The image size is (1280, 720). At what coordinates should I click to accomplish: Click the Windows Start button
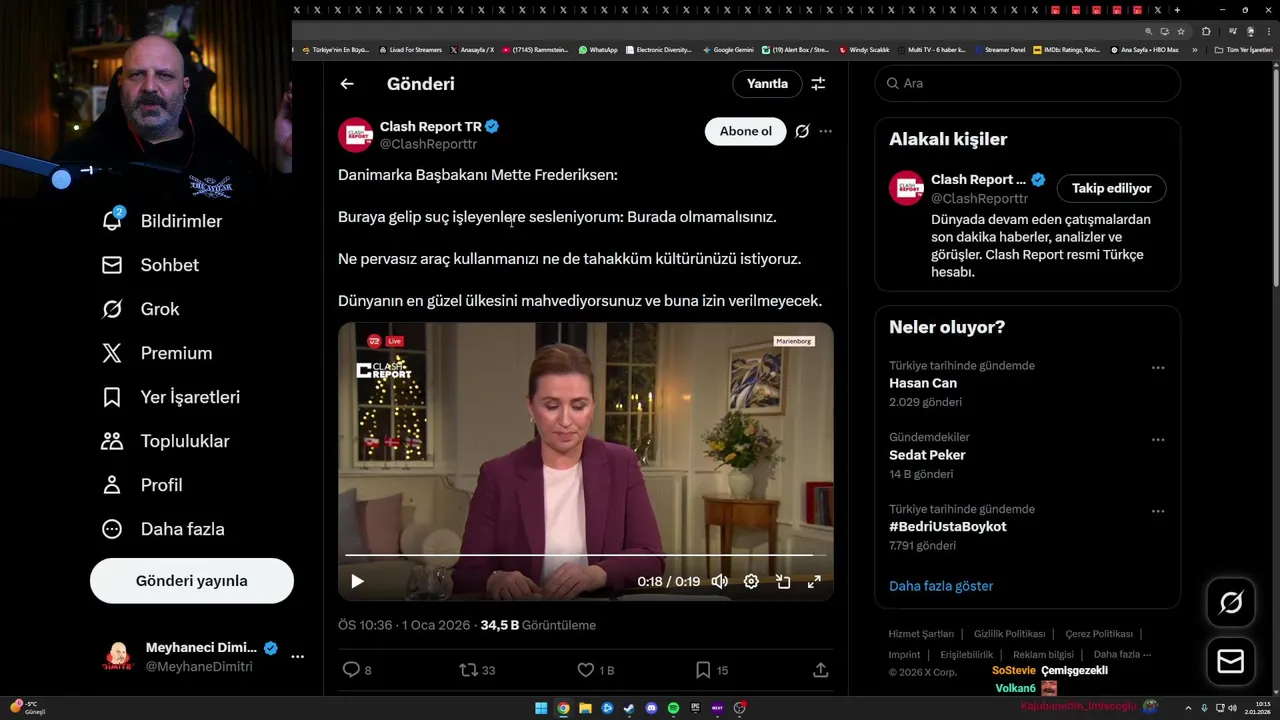tap(541, 708)
